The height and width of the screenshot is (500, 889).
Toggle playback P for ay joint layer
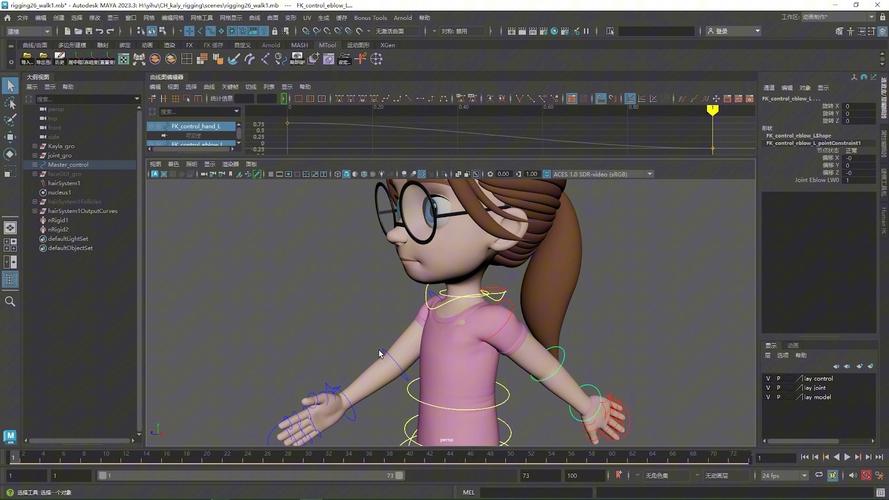pyautogui.click(x=779, y=388)
